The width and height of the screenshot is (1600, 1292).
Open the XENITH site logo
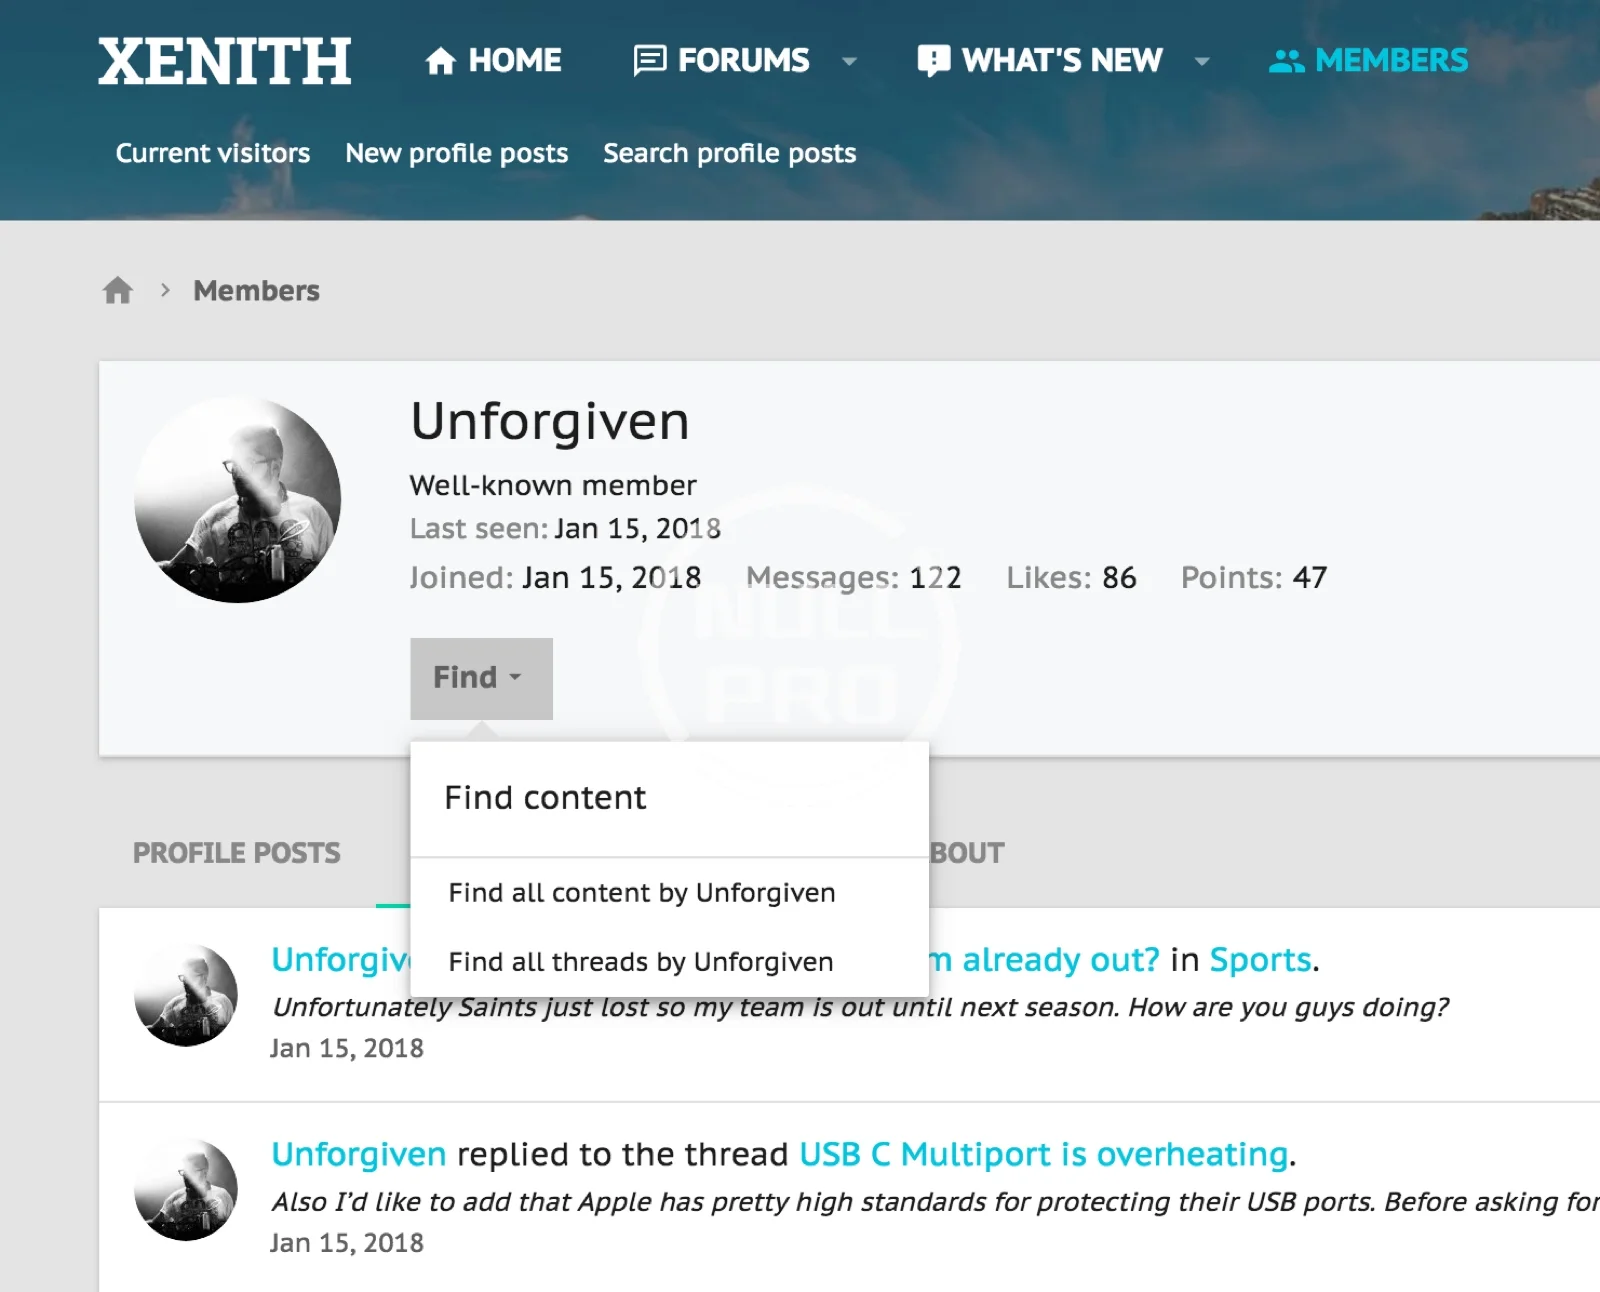coord(225,61)
